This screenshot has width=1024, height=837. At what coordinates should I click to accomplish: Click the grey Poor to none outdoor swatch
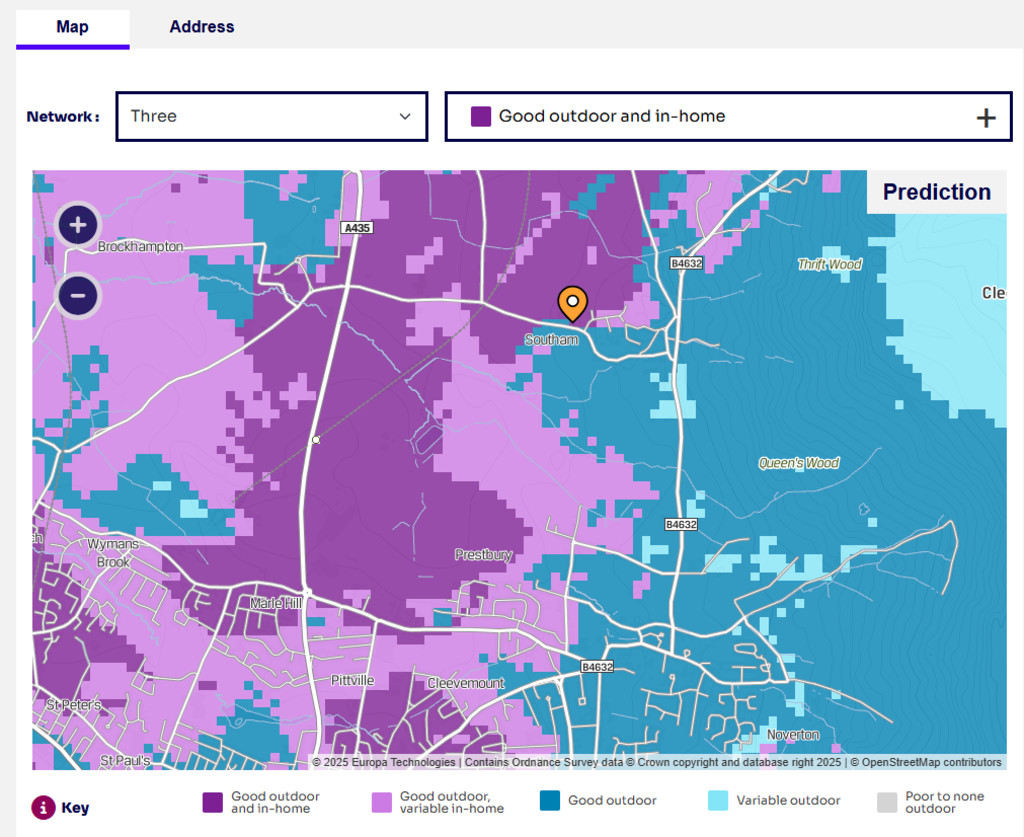point(887,802)
